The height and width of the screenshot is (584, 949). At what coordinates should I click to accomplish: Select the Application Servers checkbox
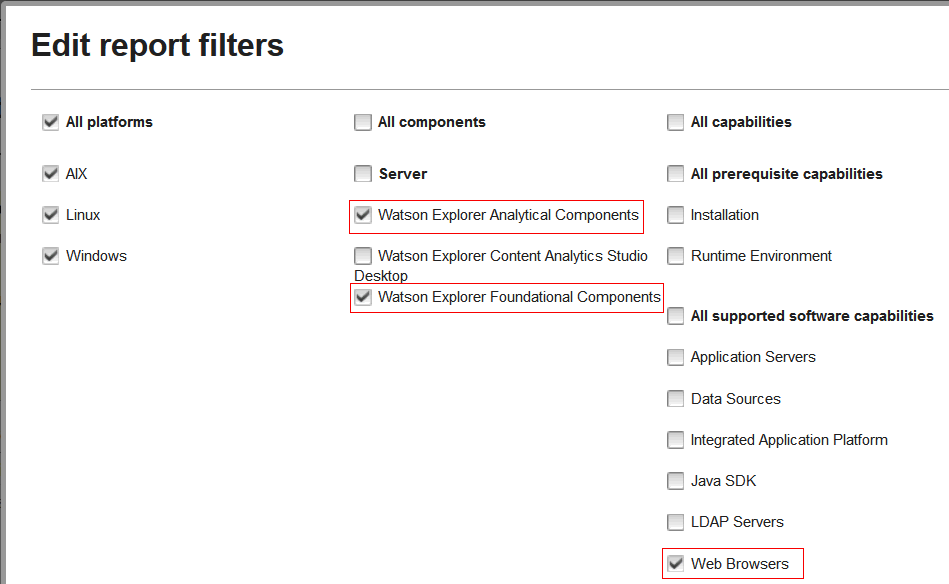675,357
